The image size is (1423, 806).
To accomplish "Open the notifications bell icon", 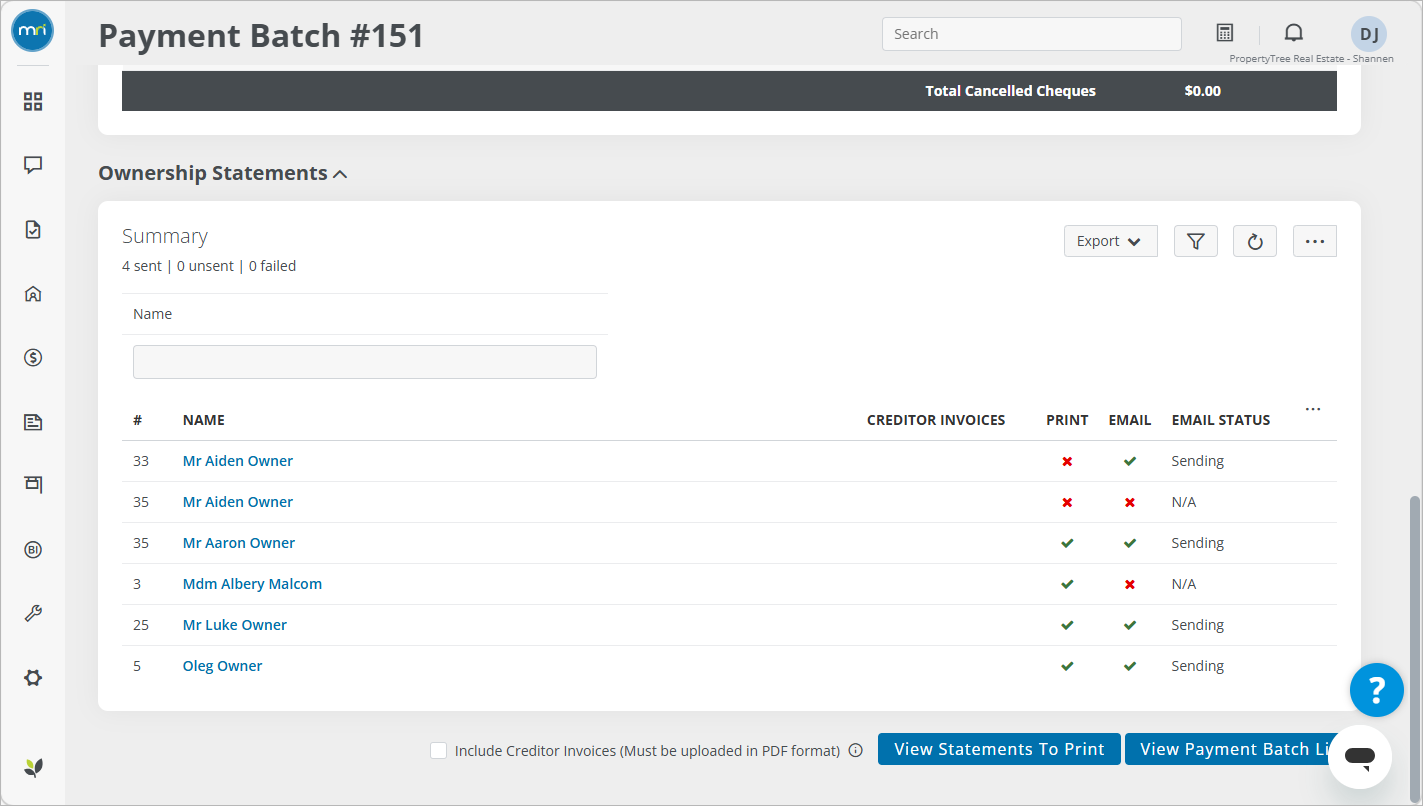I will [x=1294, y=33].
